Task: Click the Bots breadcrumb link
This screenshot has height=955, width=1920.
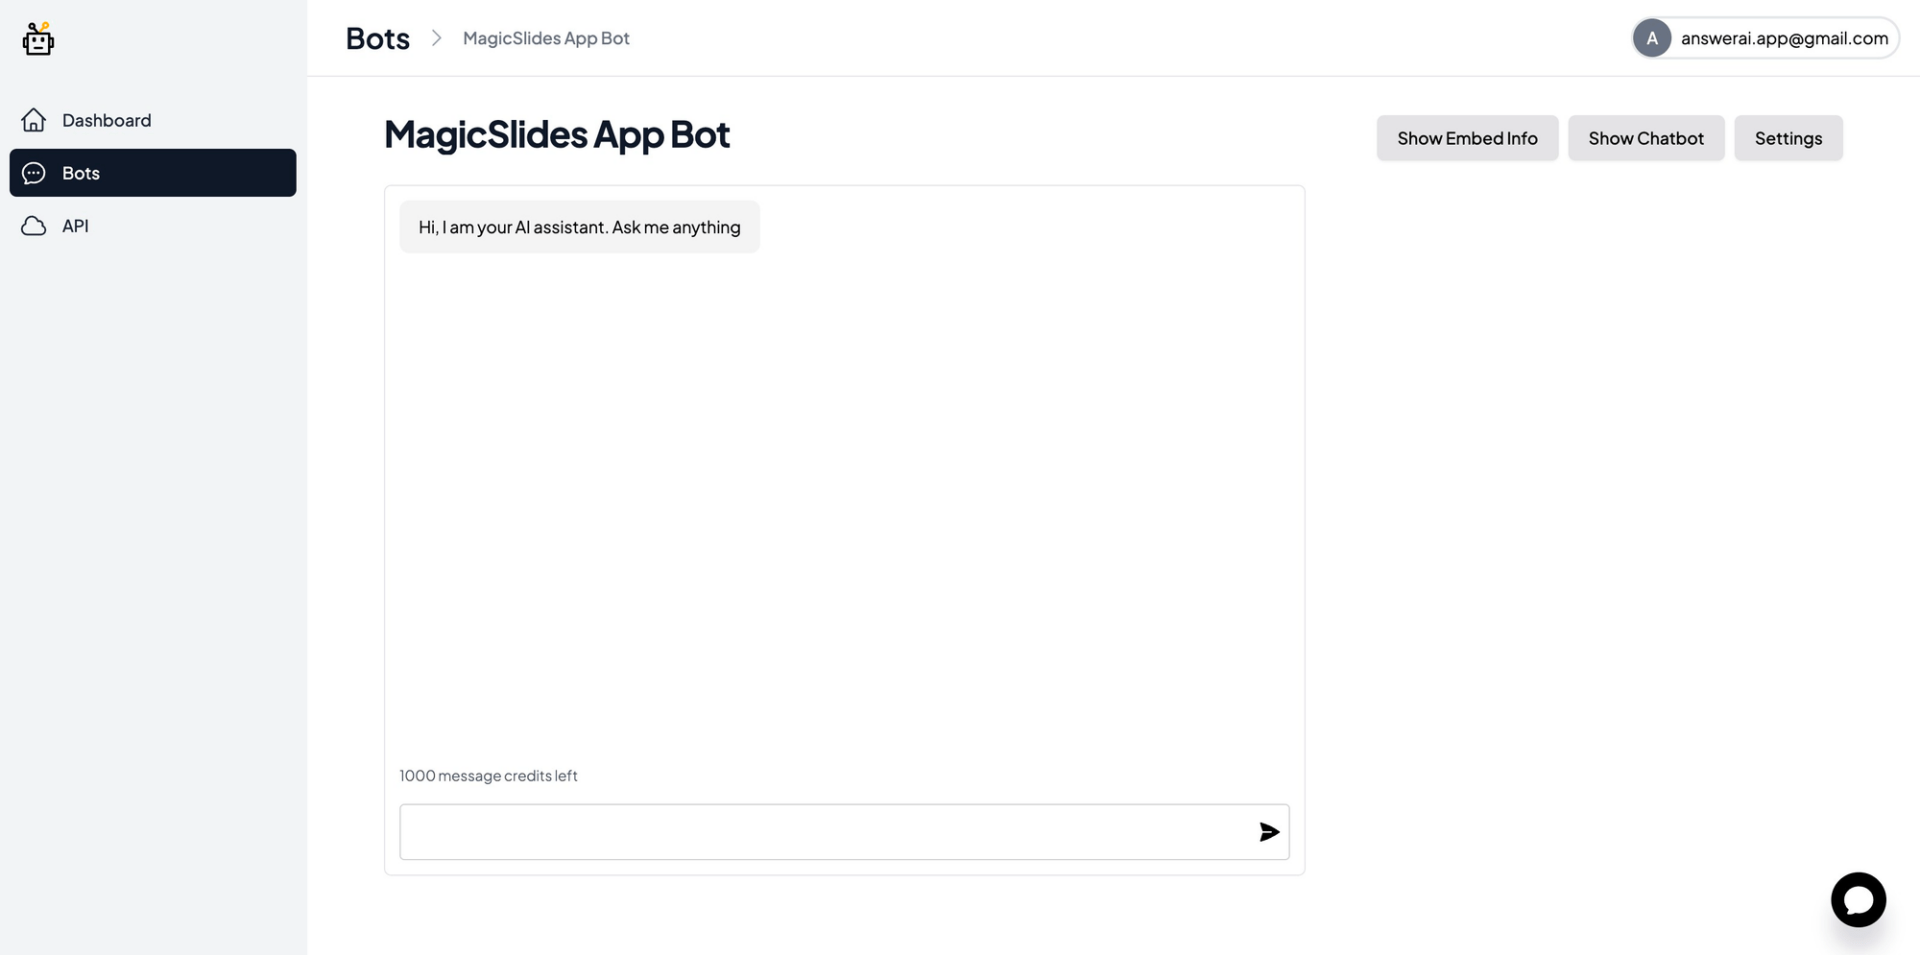Action: pyautogui.click(x=377, y=38)
